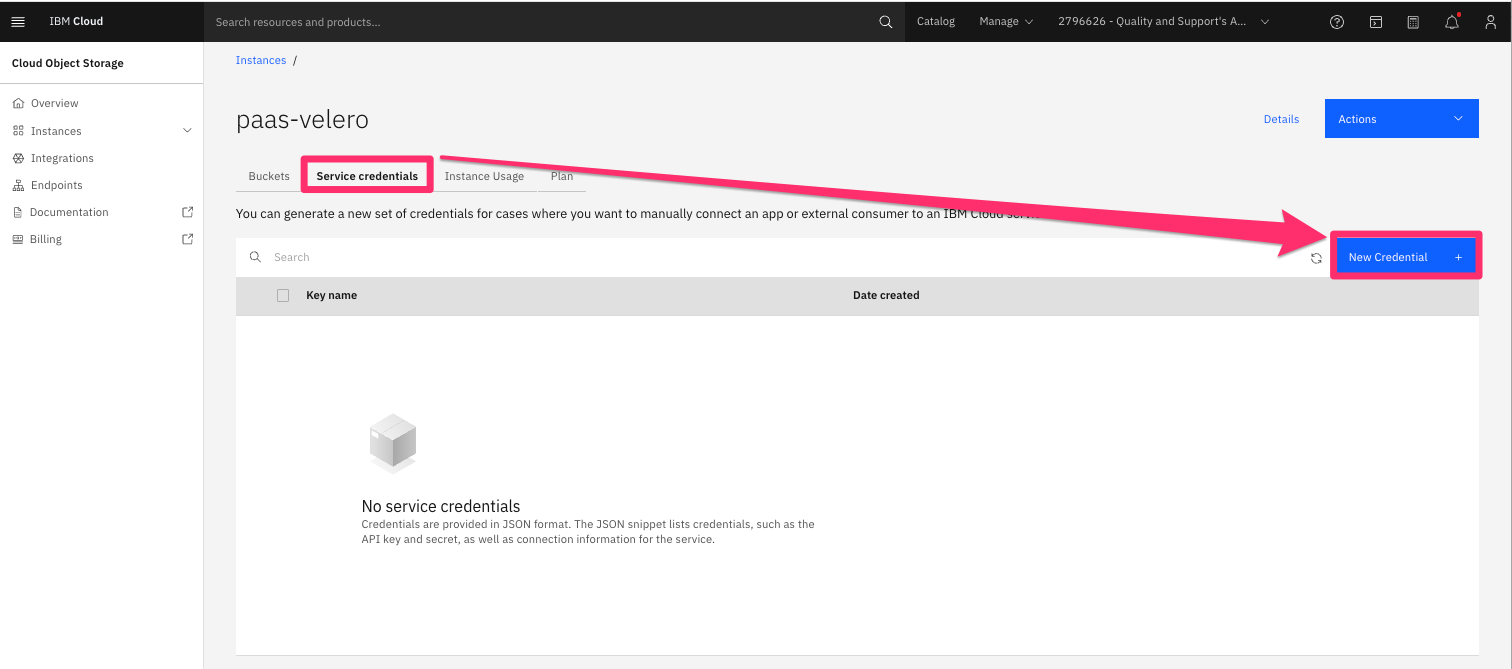Click the Cloud Object Storage sidebar title
The width and height of the screenshot is (1512, 669).
tap(68, 63)
